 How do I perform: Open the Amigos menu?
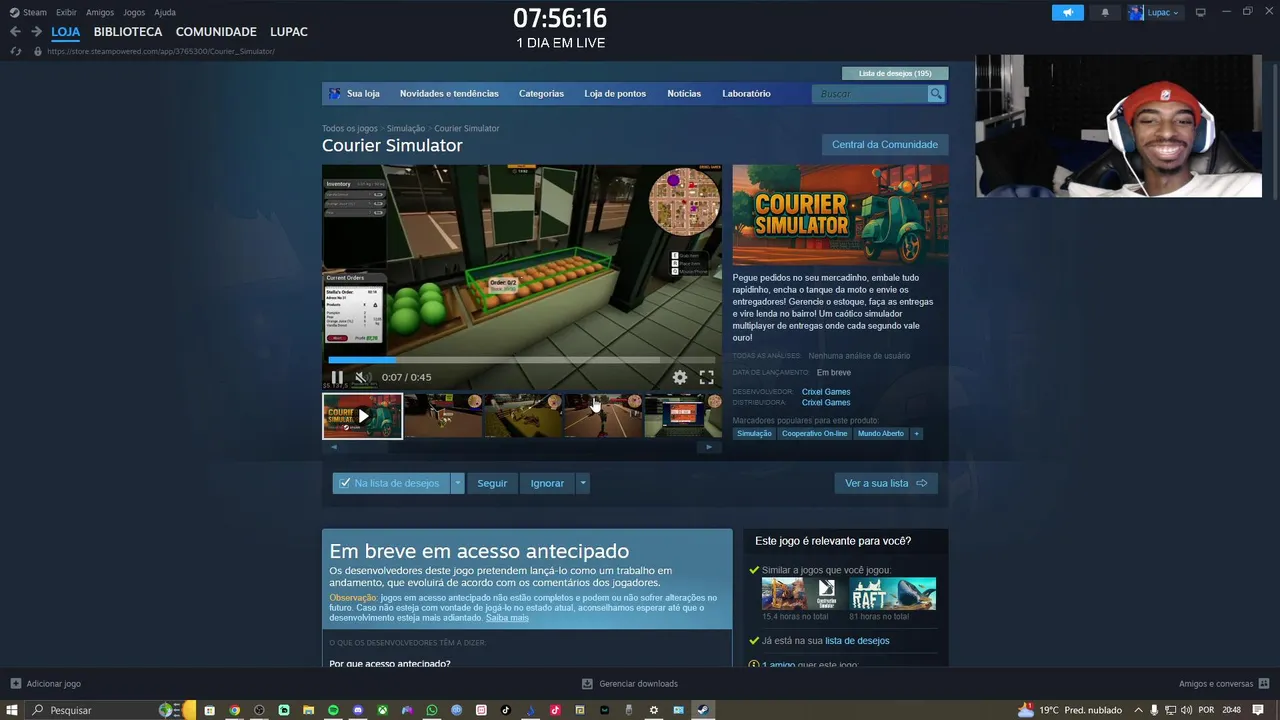100,12
